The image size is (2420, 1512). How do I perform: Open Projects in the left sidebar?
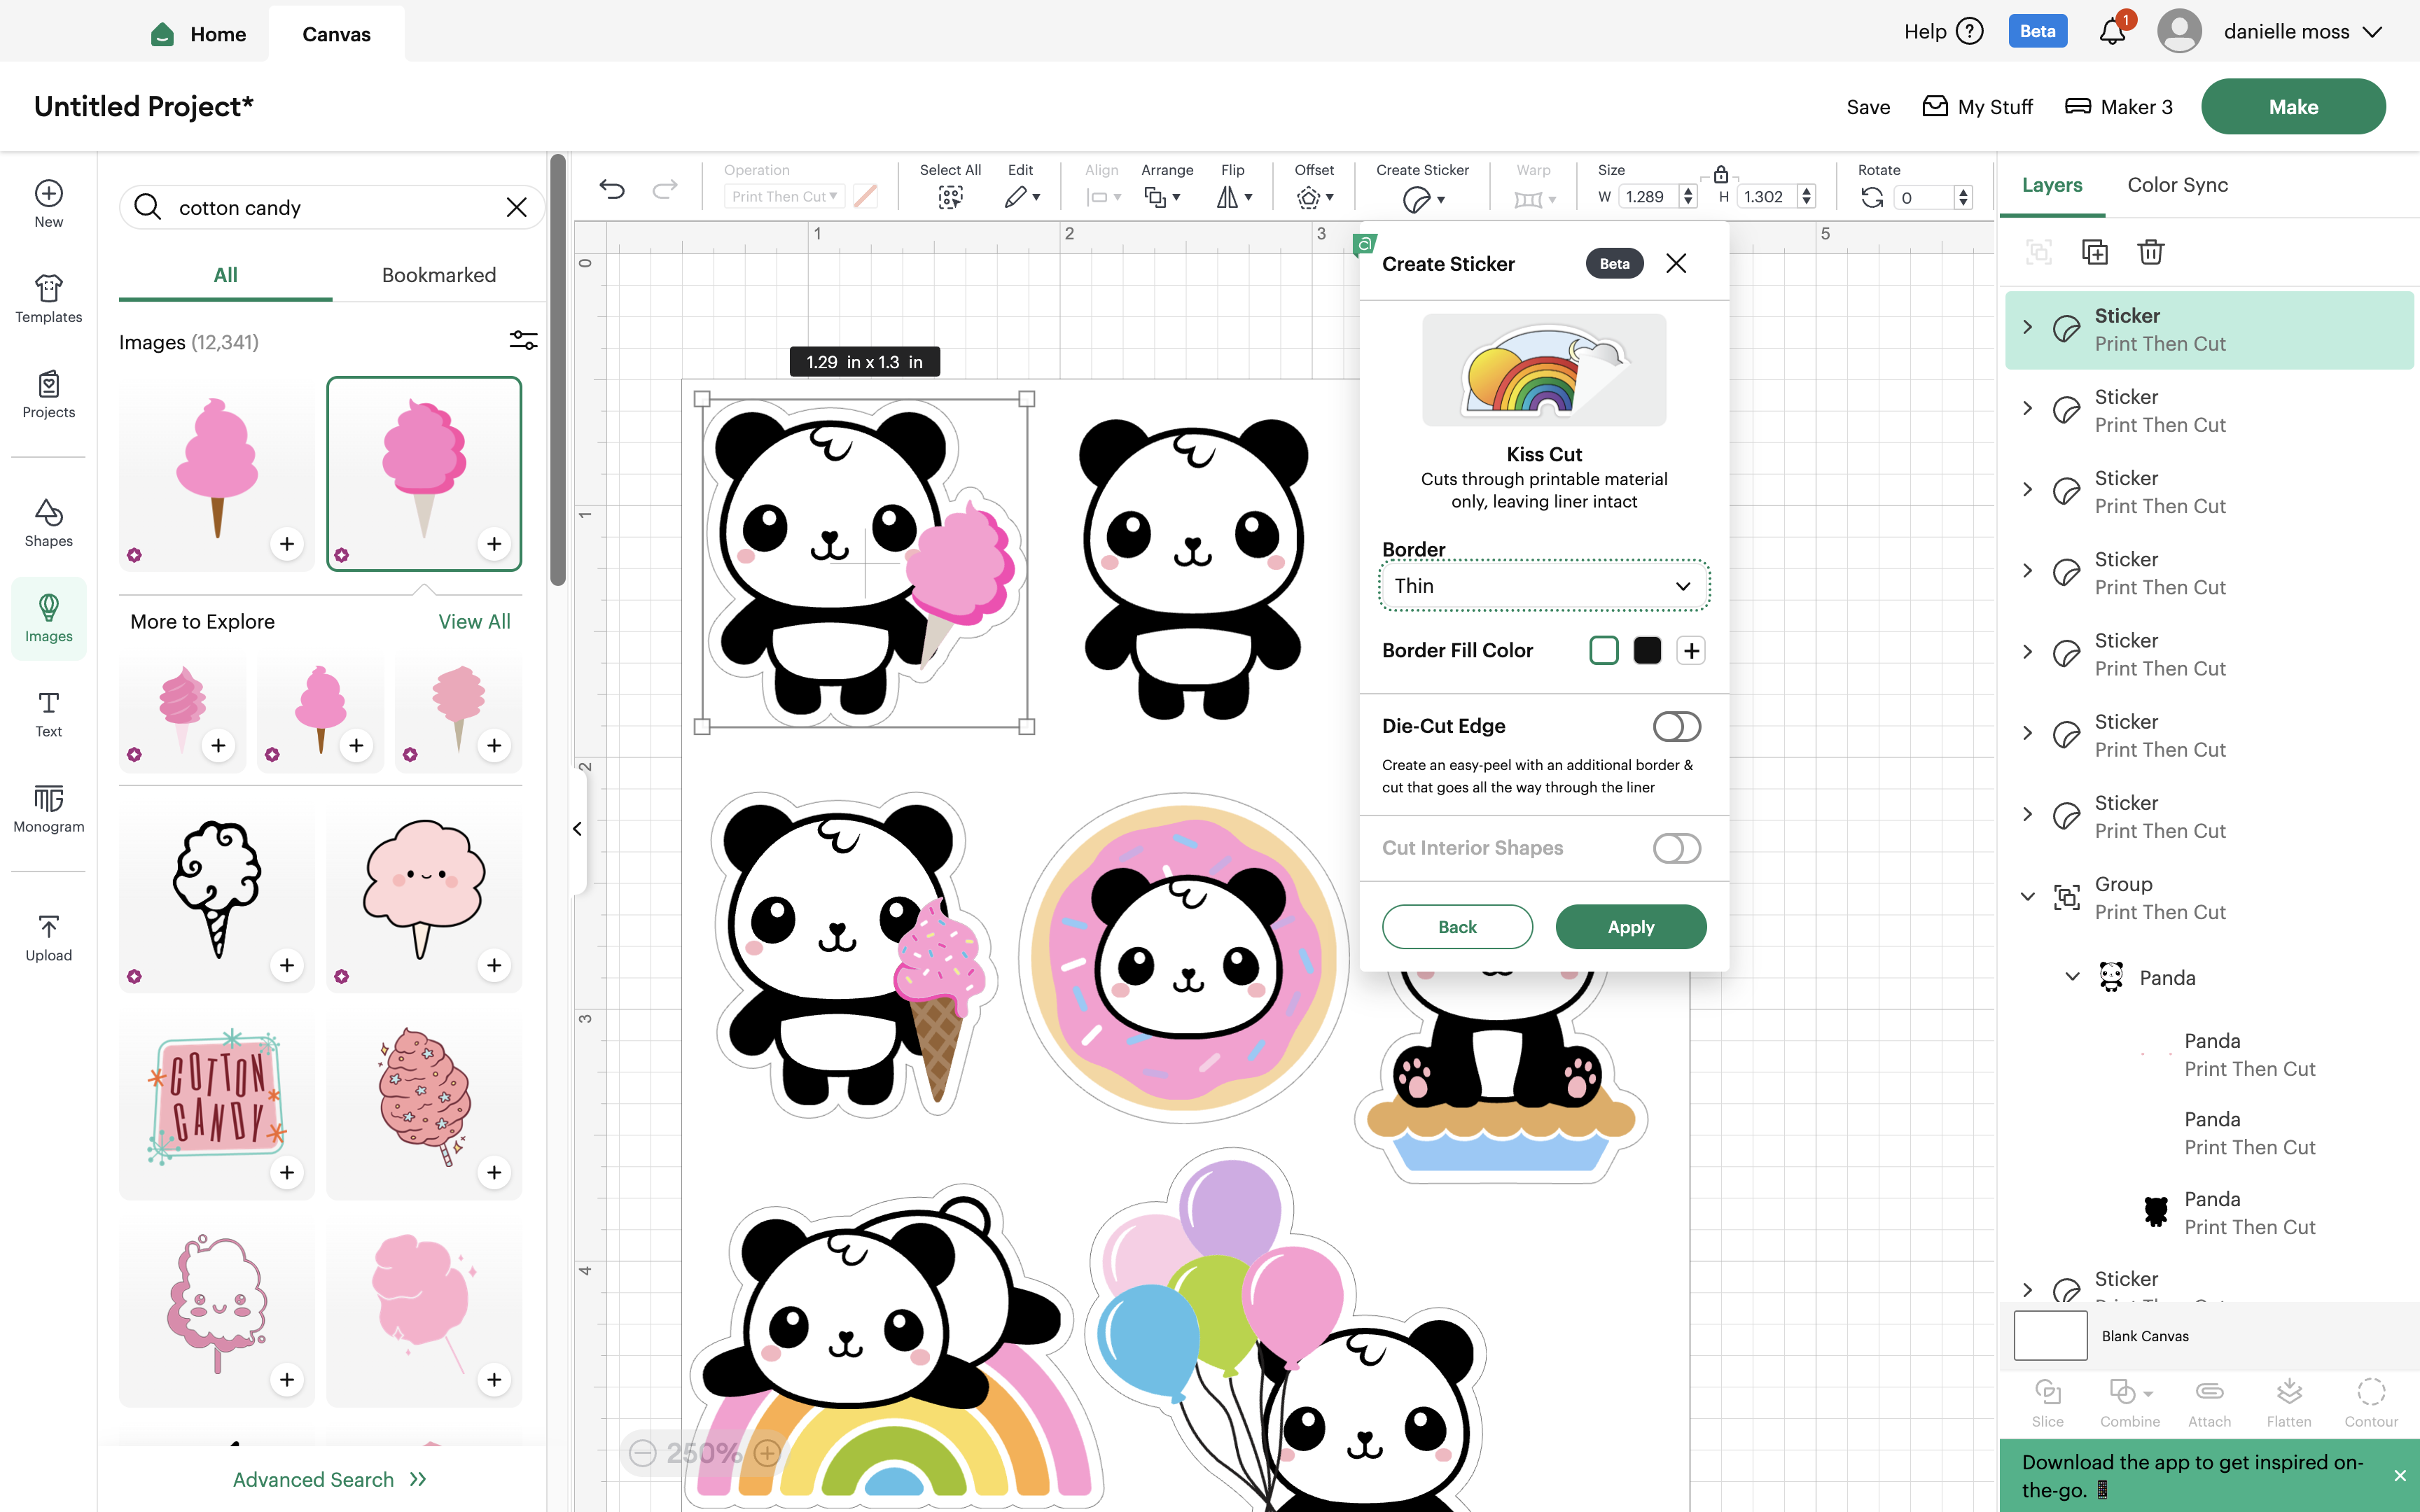pyautogui.click(x=48, y=394)
